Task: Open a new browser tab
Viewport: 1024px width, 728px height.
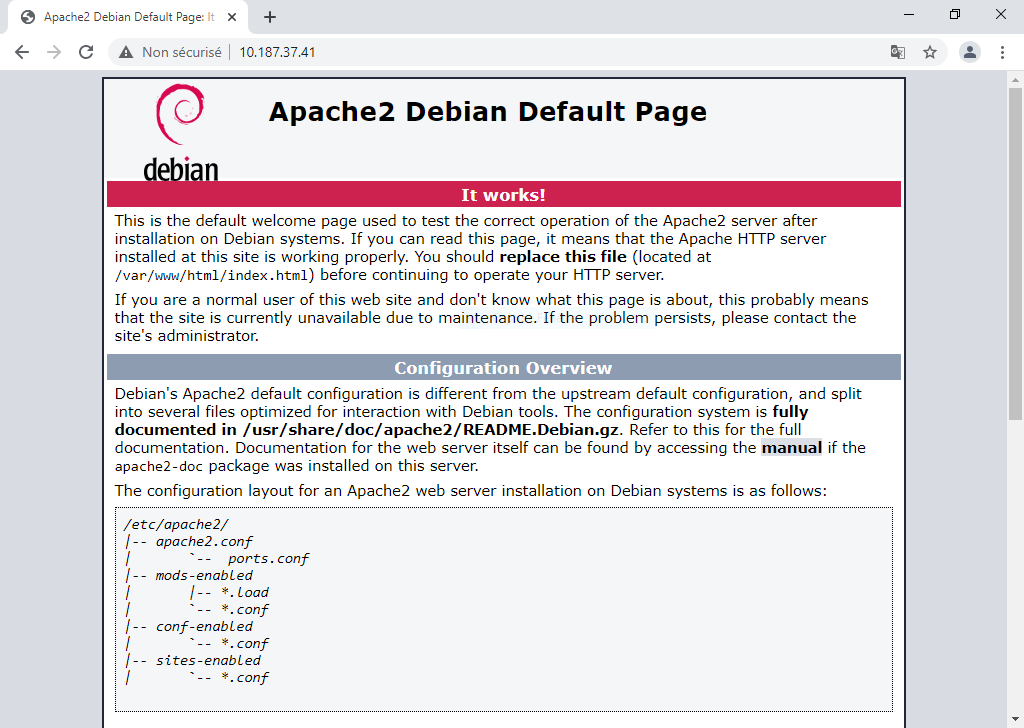Action: coord(270,17)
